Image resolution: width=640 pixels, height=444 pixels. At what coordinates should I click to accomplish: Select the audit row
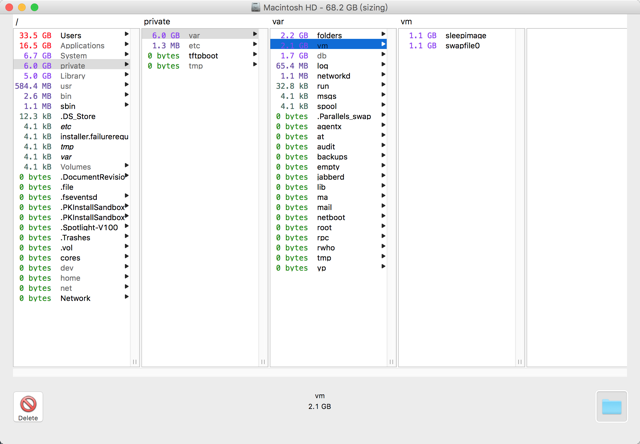pos(329,147)
